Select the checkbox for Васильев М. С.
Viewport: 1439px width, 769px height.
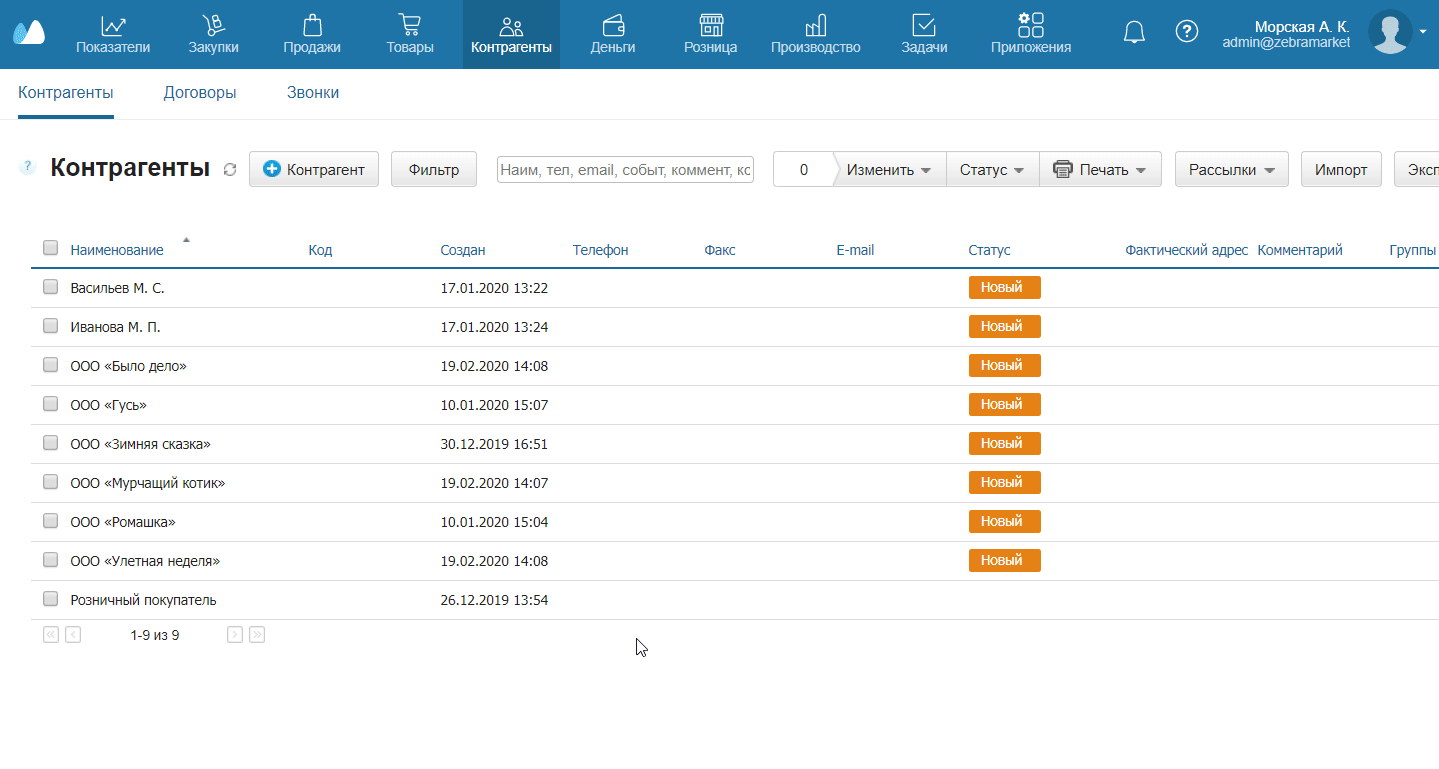pyautogui.click(x=51, y=287)
